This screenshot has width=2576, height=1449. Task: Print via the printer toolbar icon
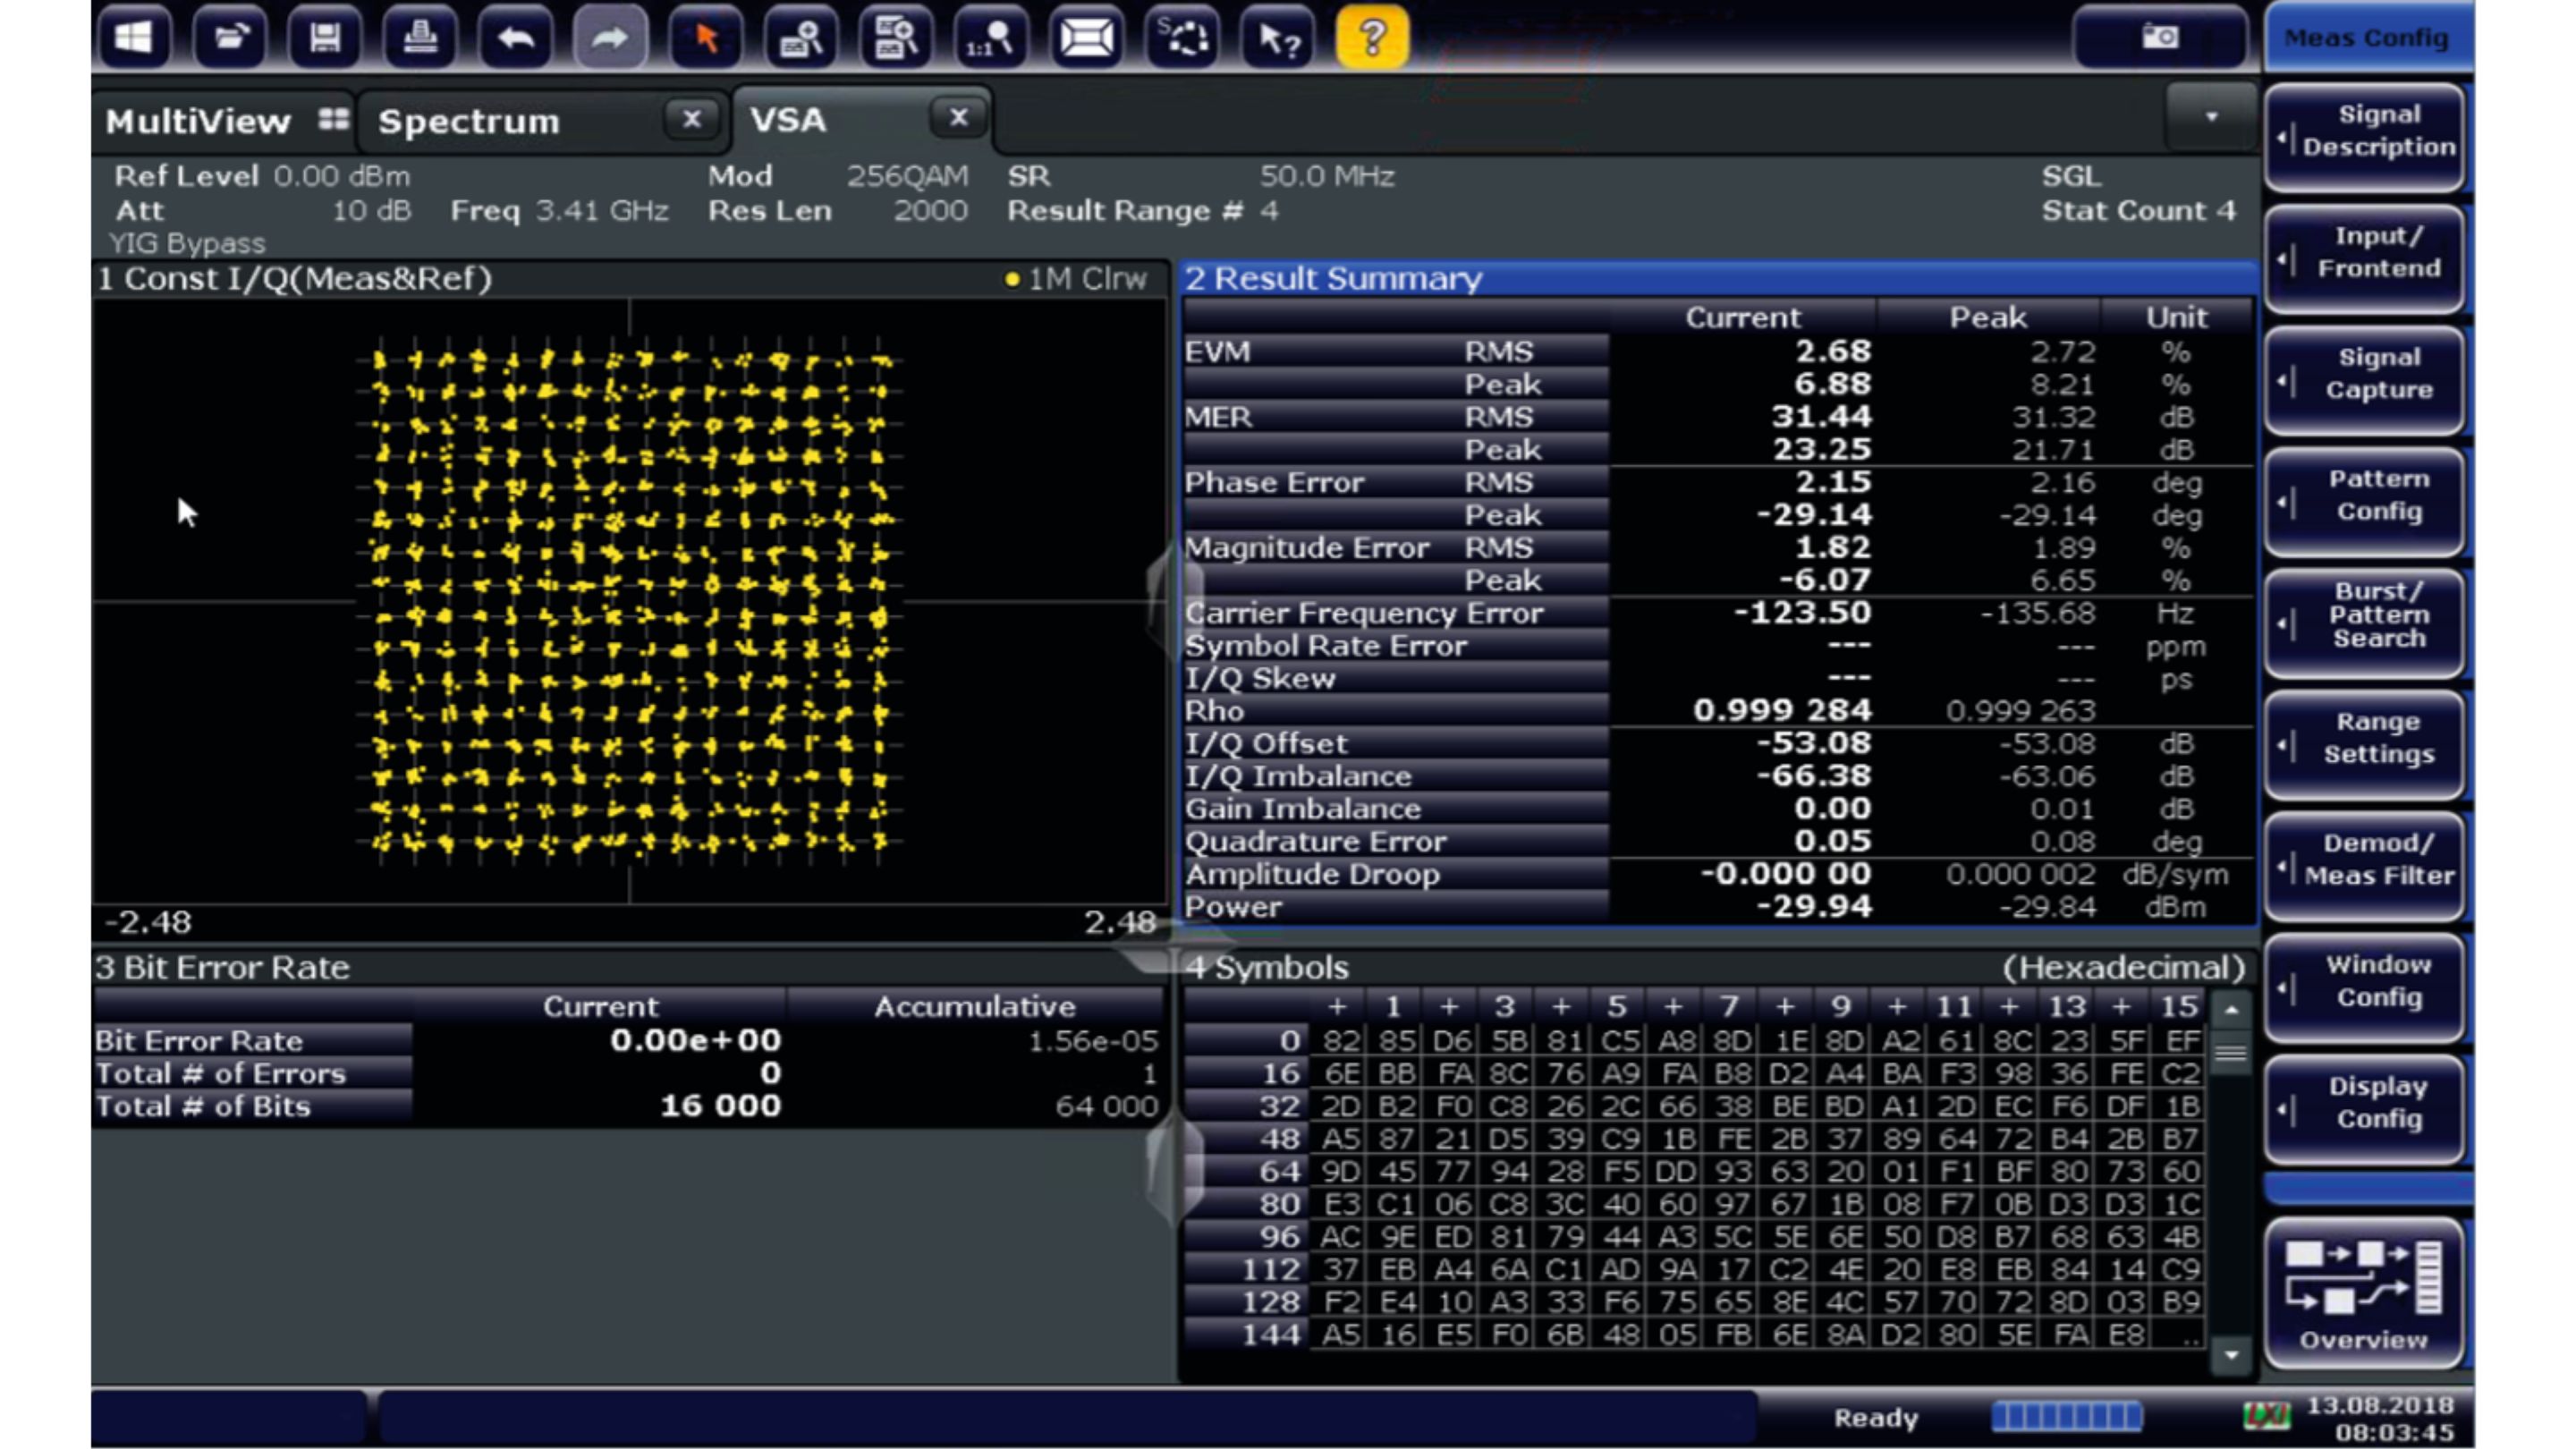click(x=419, y=38)
